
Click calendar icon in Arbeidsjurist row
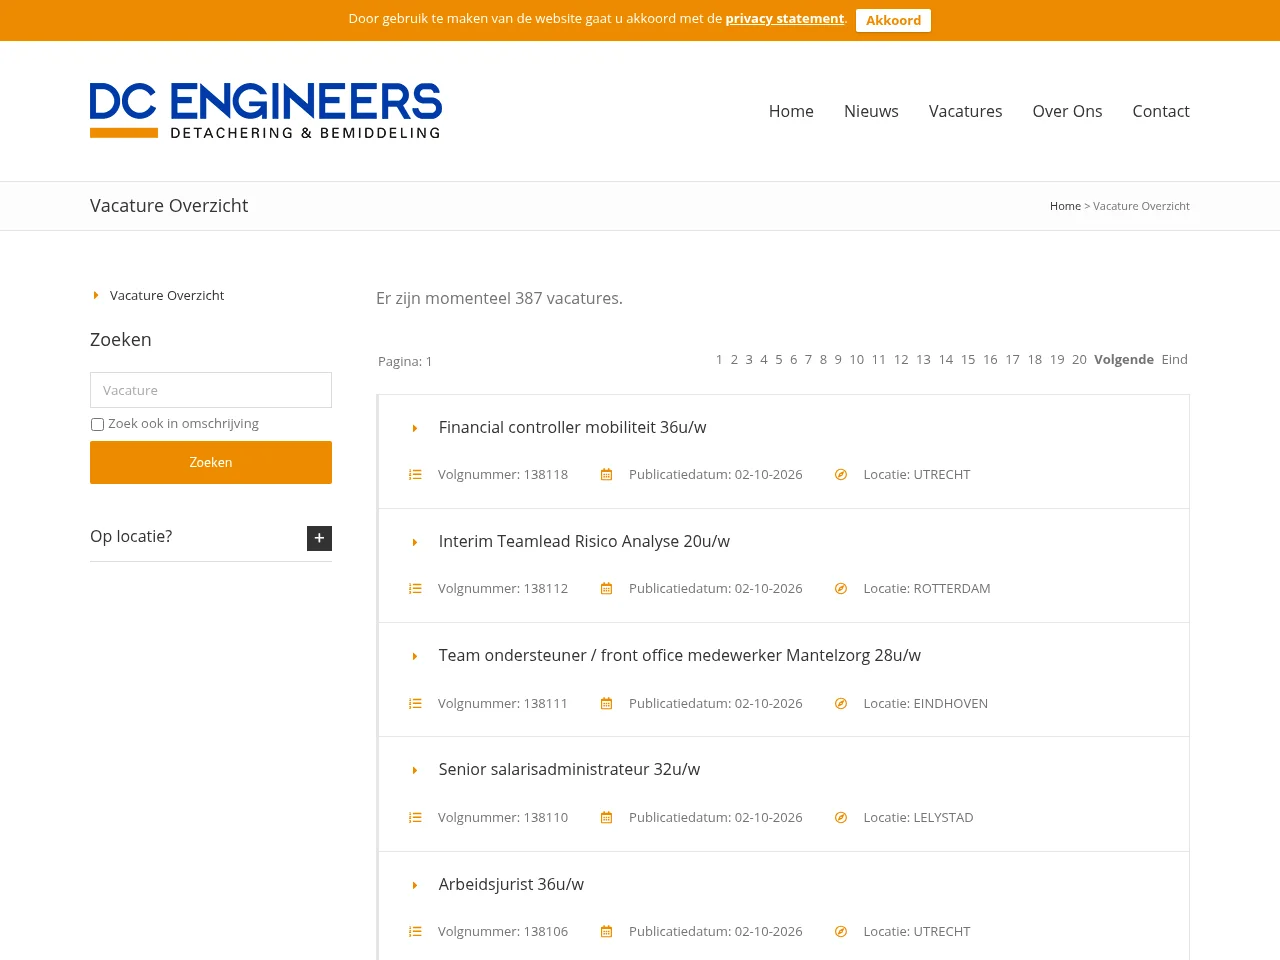[606, 932]
